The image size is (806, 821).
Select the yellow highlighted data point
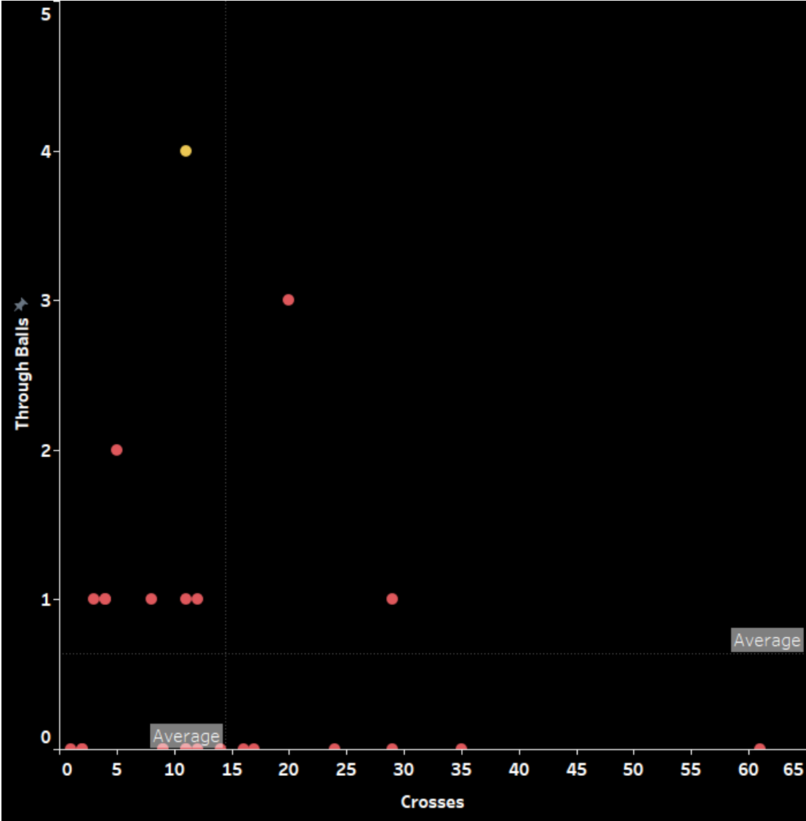[x=185, y=151]
